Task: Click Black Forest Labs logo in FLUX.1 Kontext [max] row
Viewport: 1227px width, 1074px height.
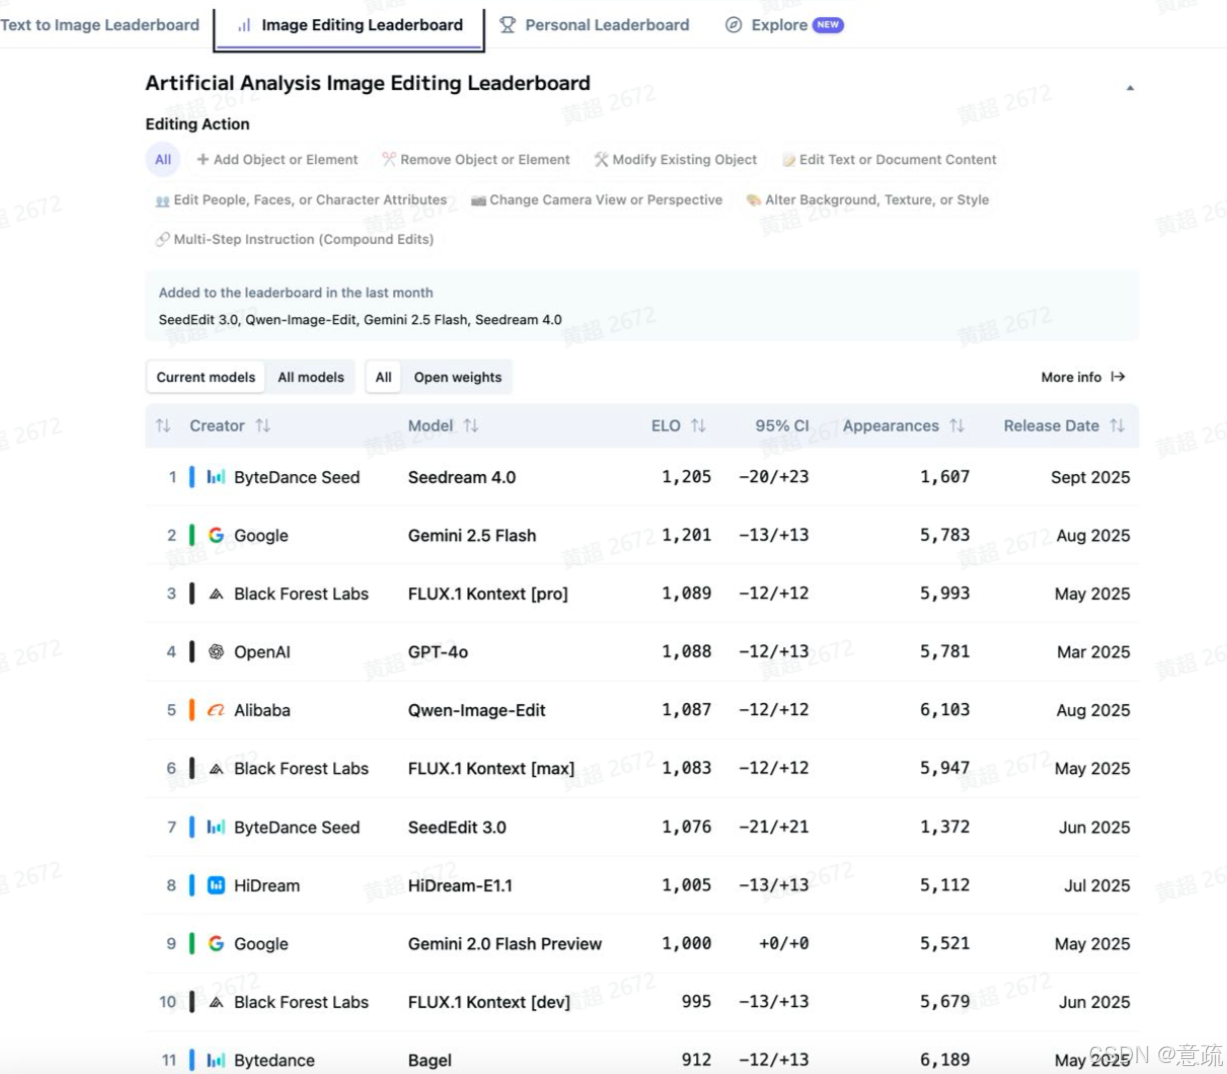Action: 216,769
